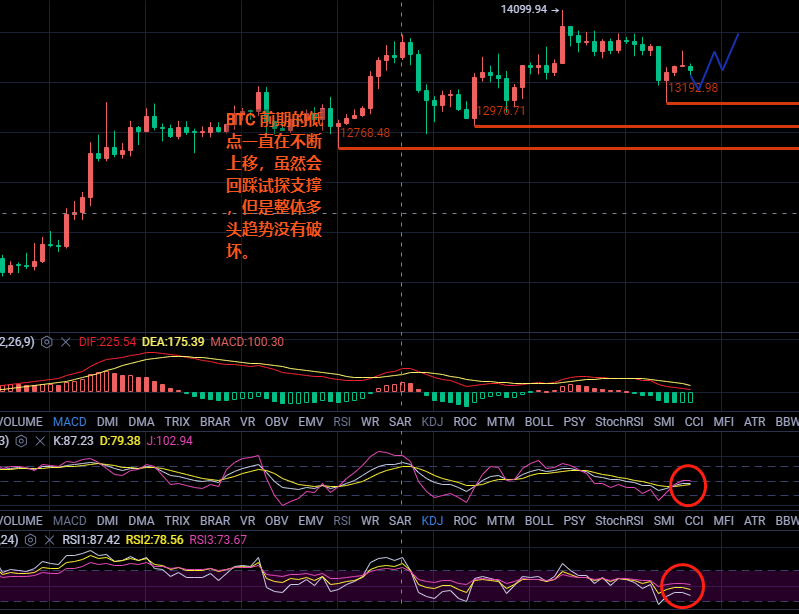The height and width of the screenshot is (614, 799).
Task: Click the K:87.23 value label
Action: click(73, 441)
